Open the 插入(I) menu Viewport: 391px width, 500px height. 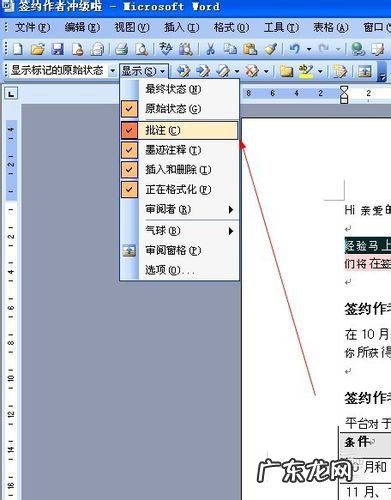(x=181, y=27)
